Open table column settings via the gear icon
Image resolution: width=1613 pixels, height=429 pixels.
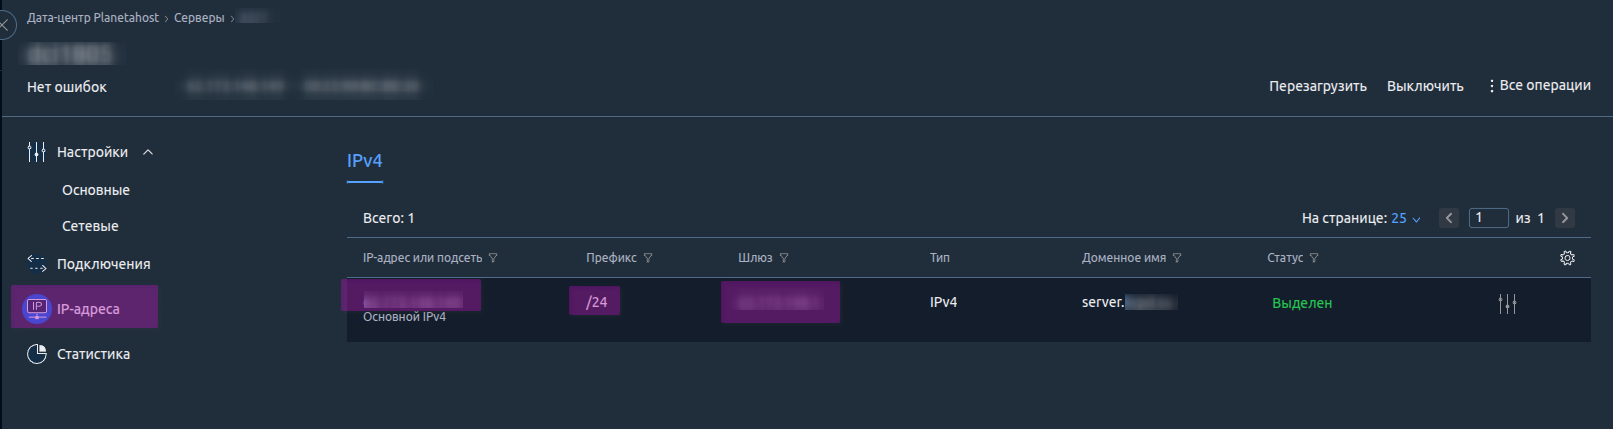pos(1567,258)
